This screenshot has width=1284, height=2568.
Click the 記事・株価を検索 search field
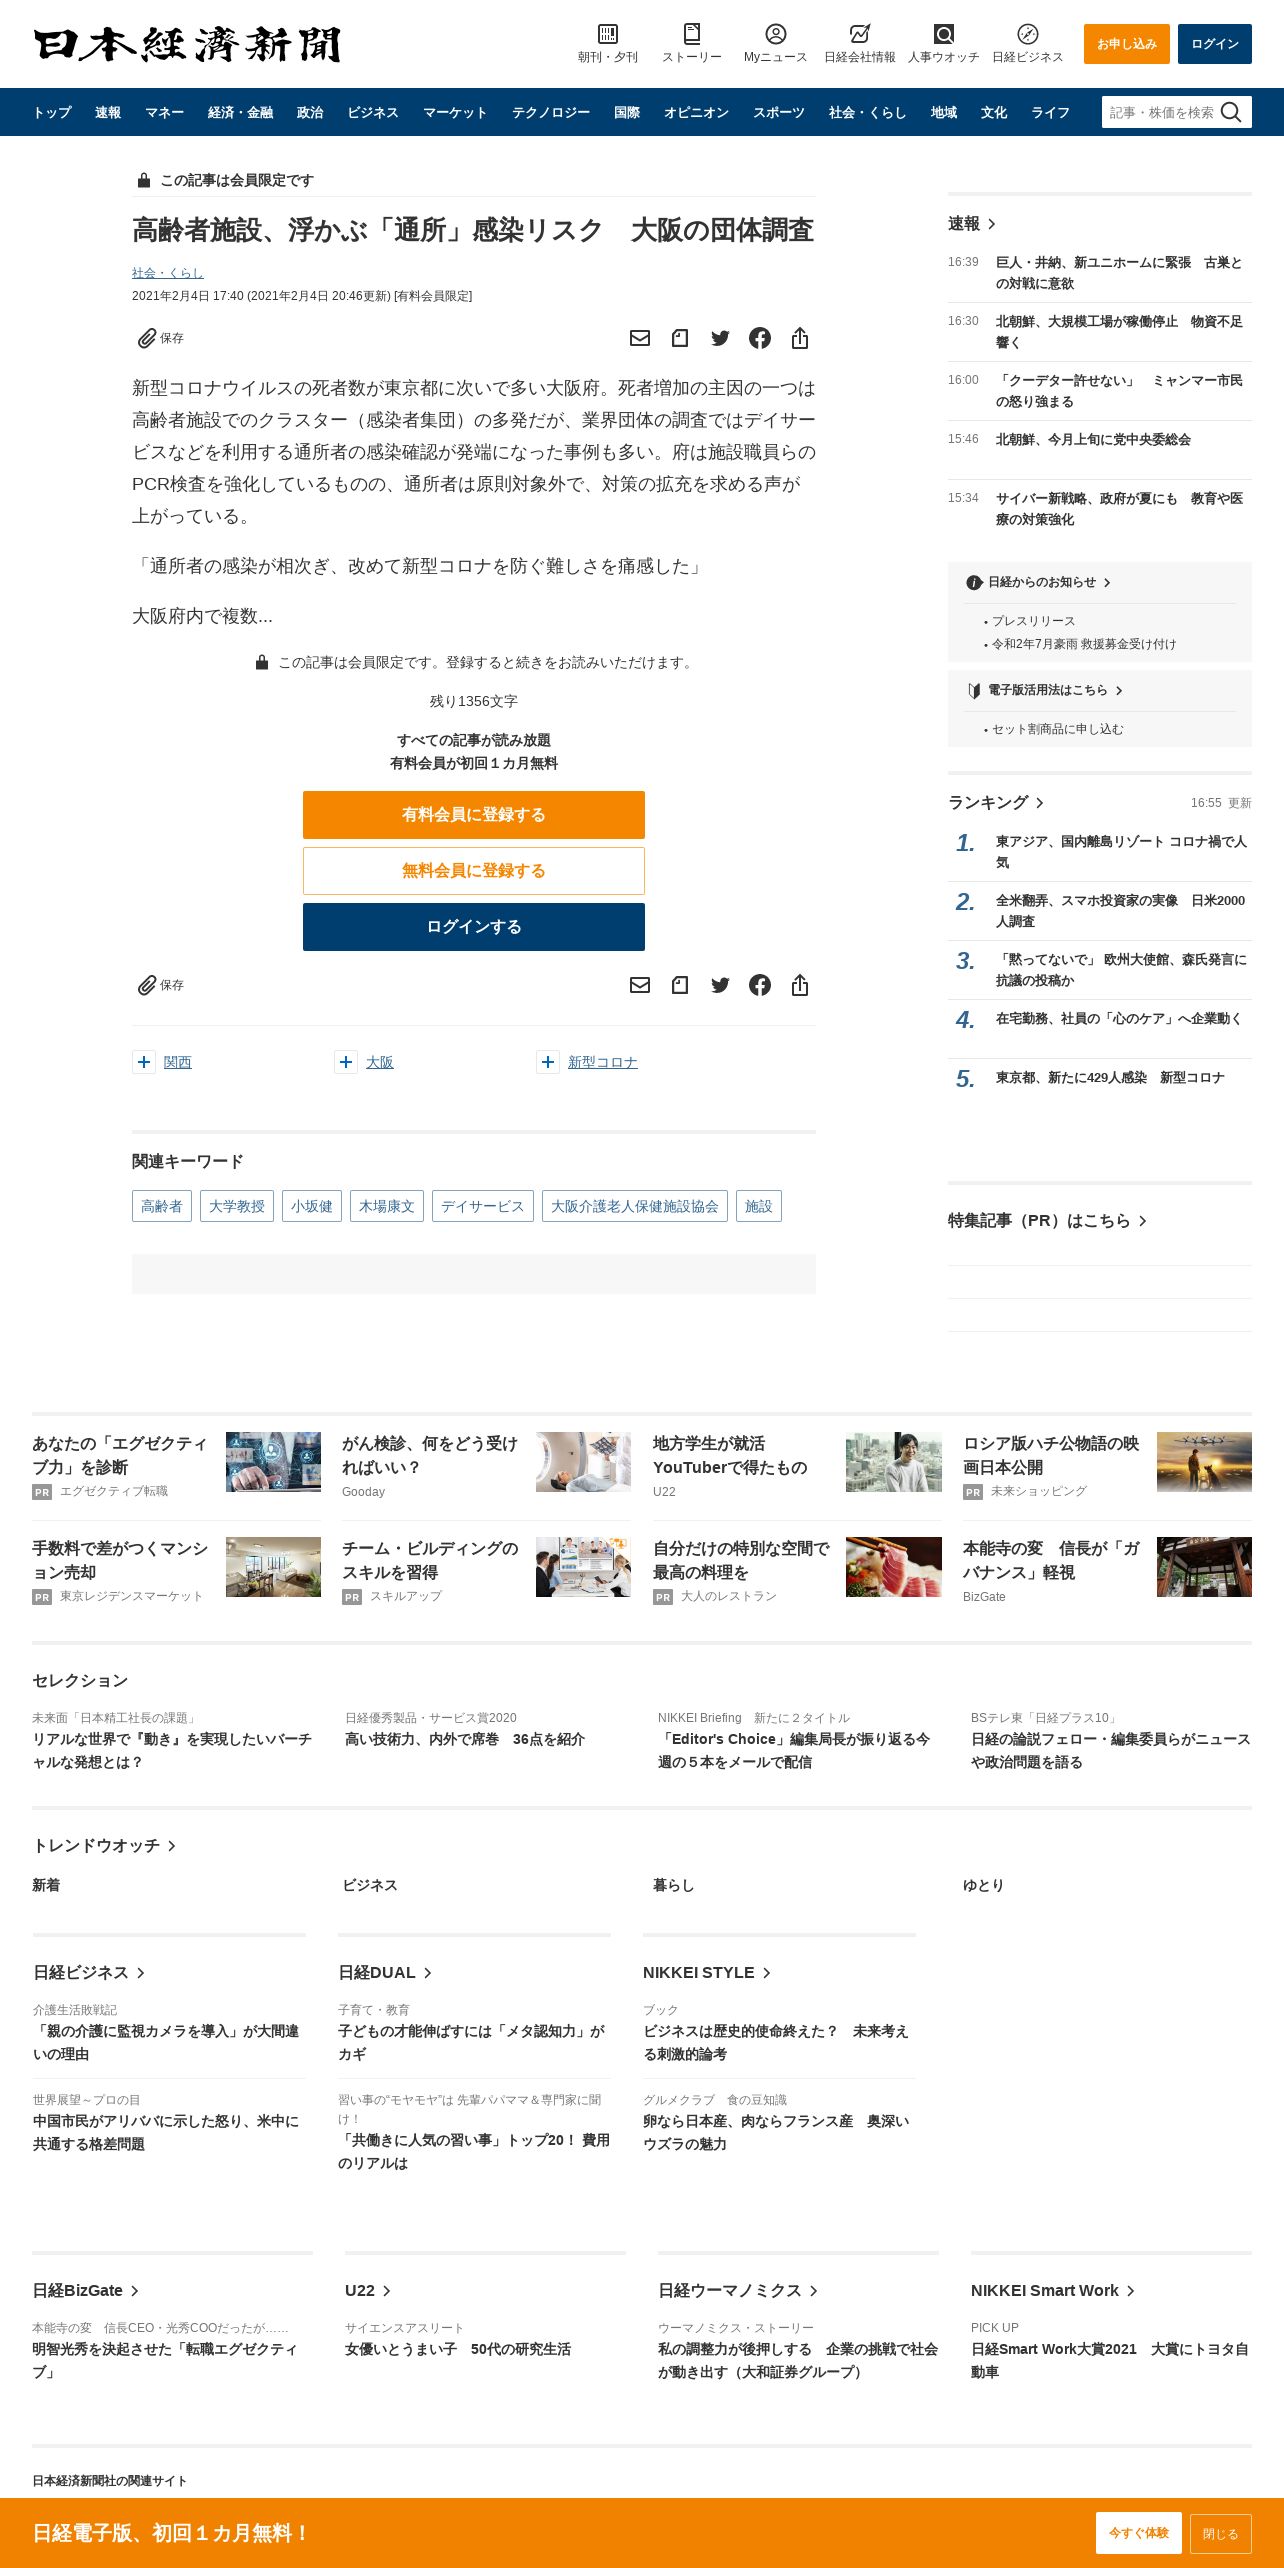pyautogui.click(x=1162, y=112)
